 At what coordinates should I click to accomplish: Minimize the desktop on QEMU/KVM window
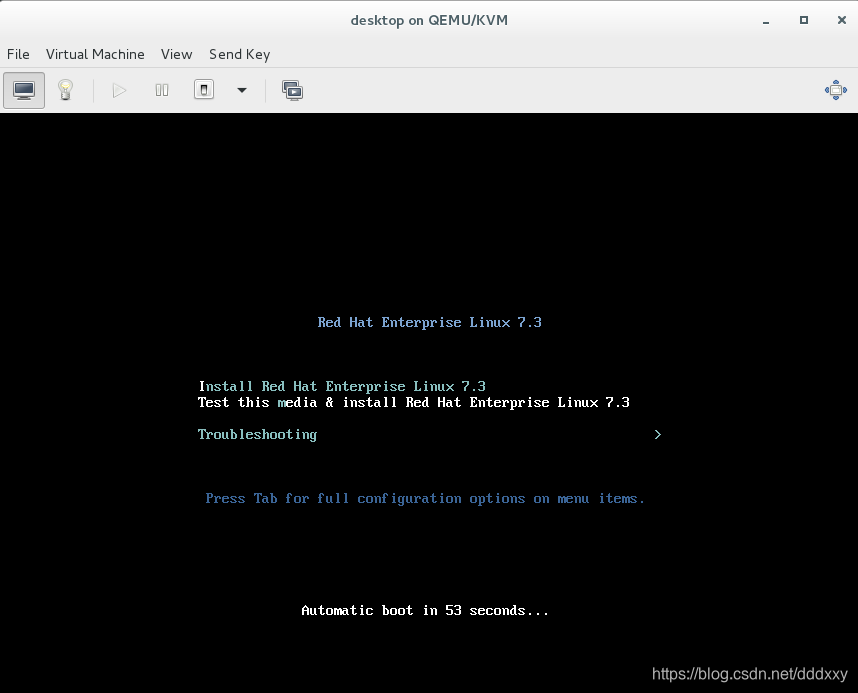766,21
